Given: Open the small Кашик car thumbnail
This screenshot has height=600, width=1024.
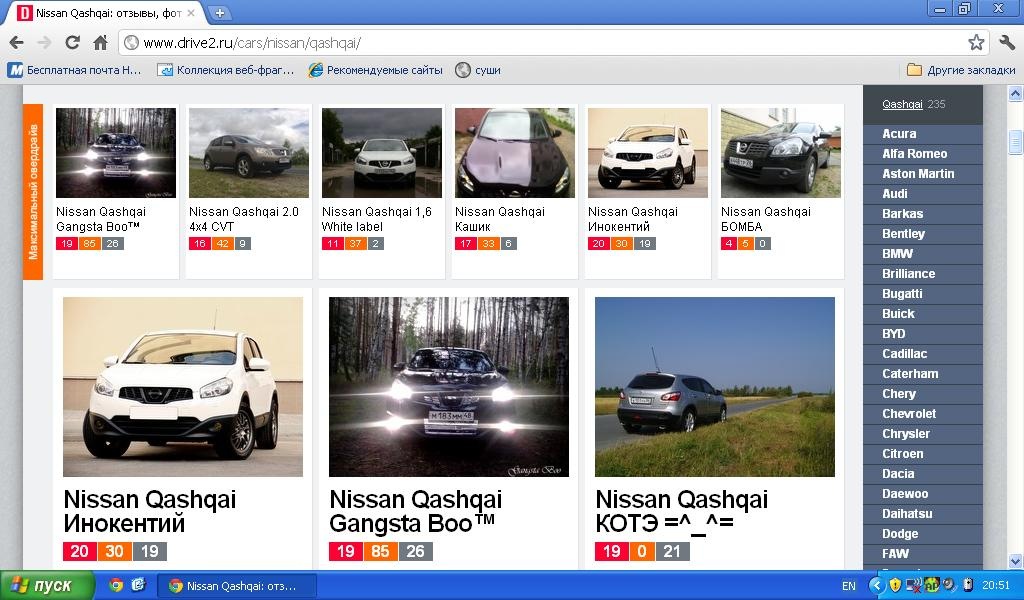Looking at the screenshot, I should coord(515,153).
